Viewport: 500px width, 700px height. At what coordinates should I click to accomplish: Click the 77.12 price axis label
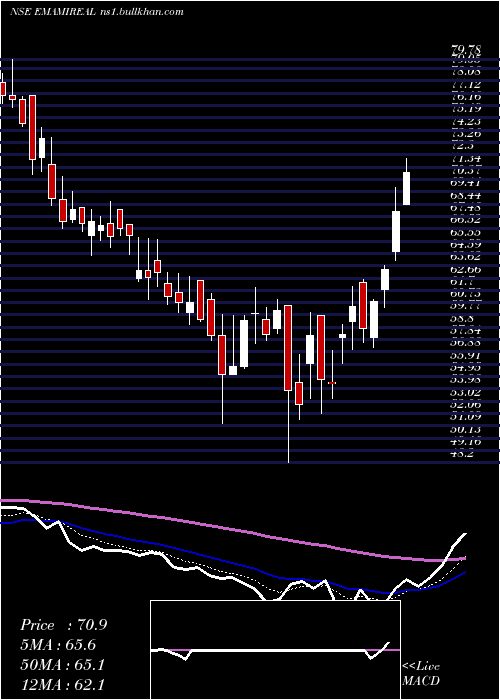tap(467, 85)
